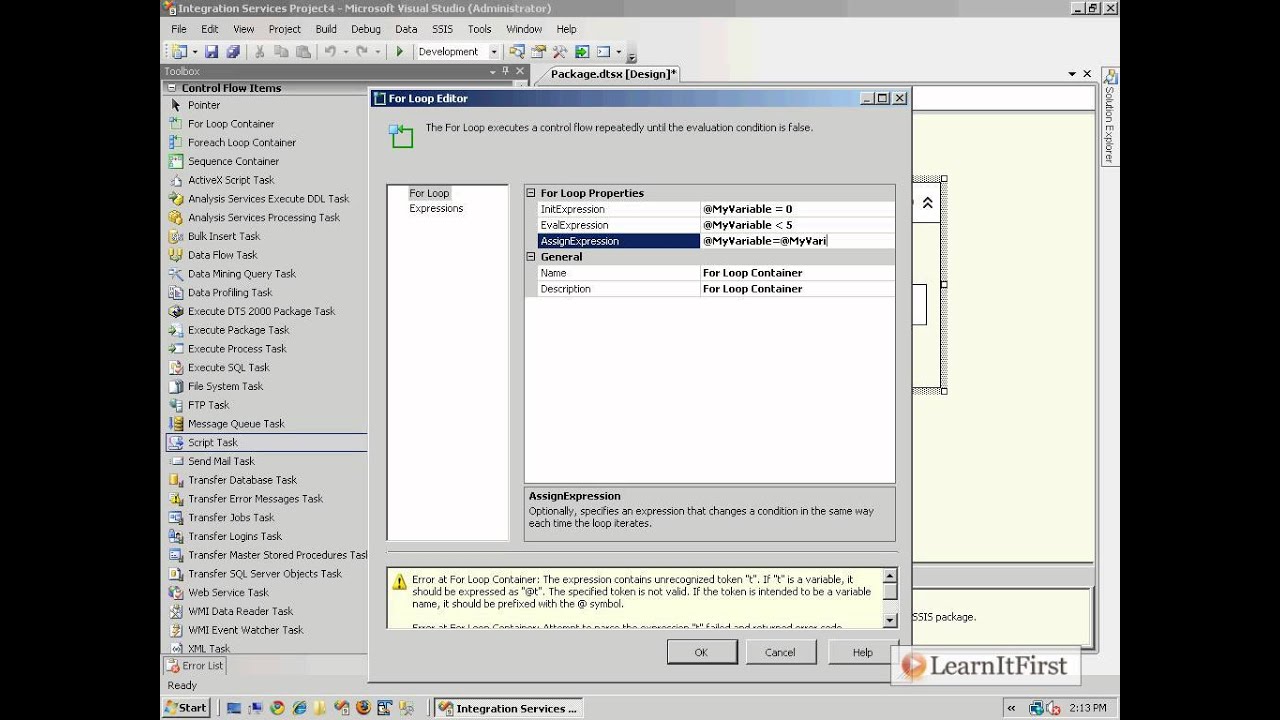This screenshot has width=1280, height=720.
Task: Choose Web Service Task toolbox item
Action: click(228, 592)
